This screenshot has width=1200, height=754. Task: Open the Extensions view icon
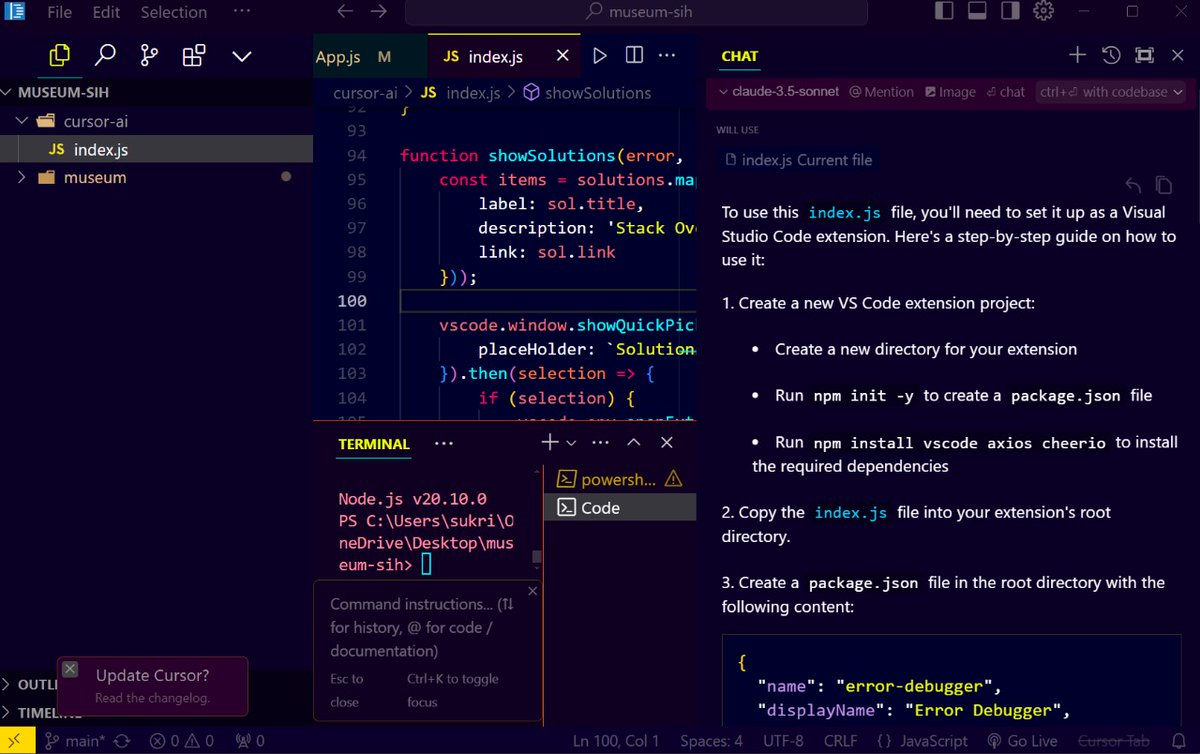pyautogui.click(x=192, y=57)
